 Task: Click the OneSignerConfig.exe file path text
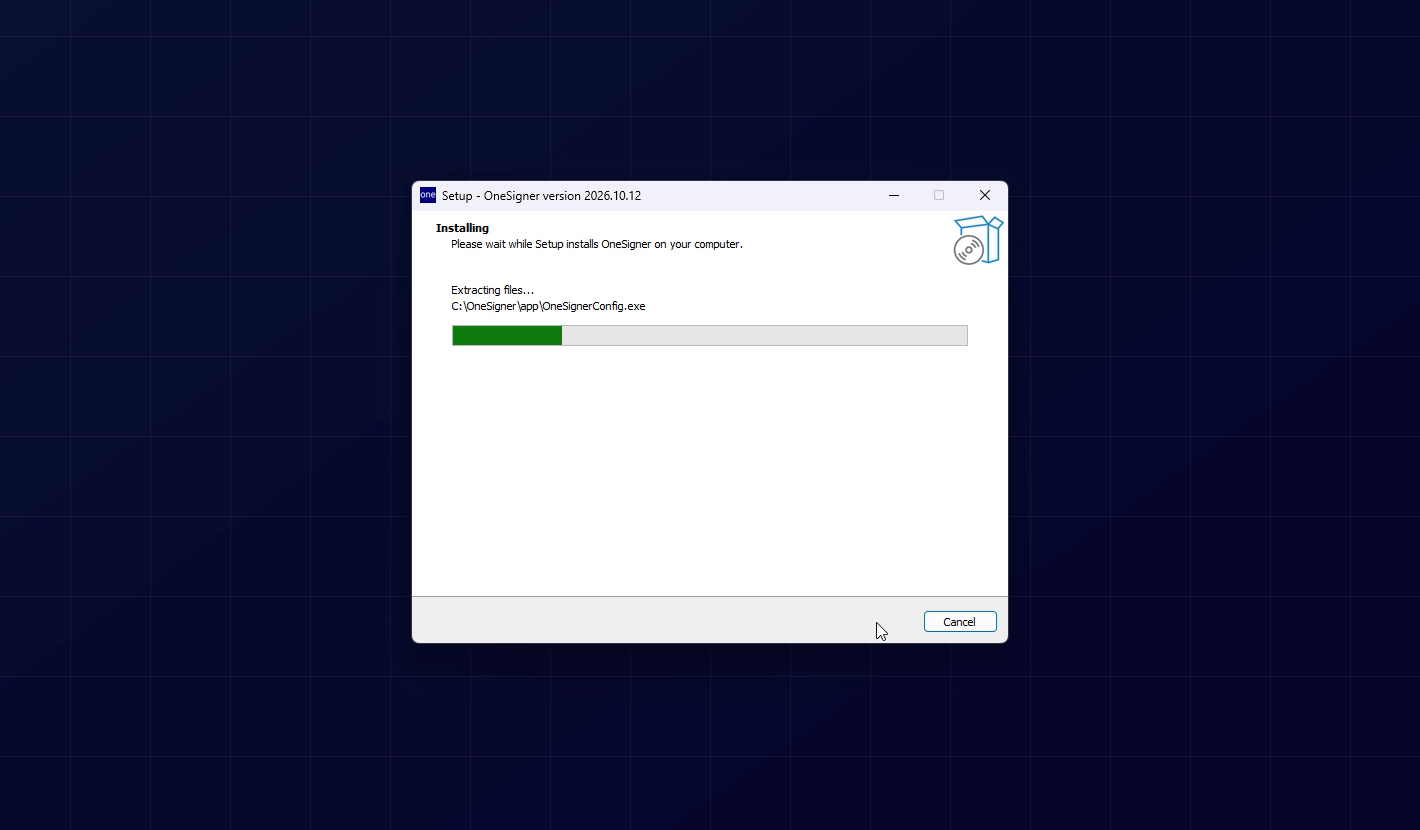pyautogui.click(x=548, y=306)
